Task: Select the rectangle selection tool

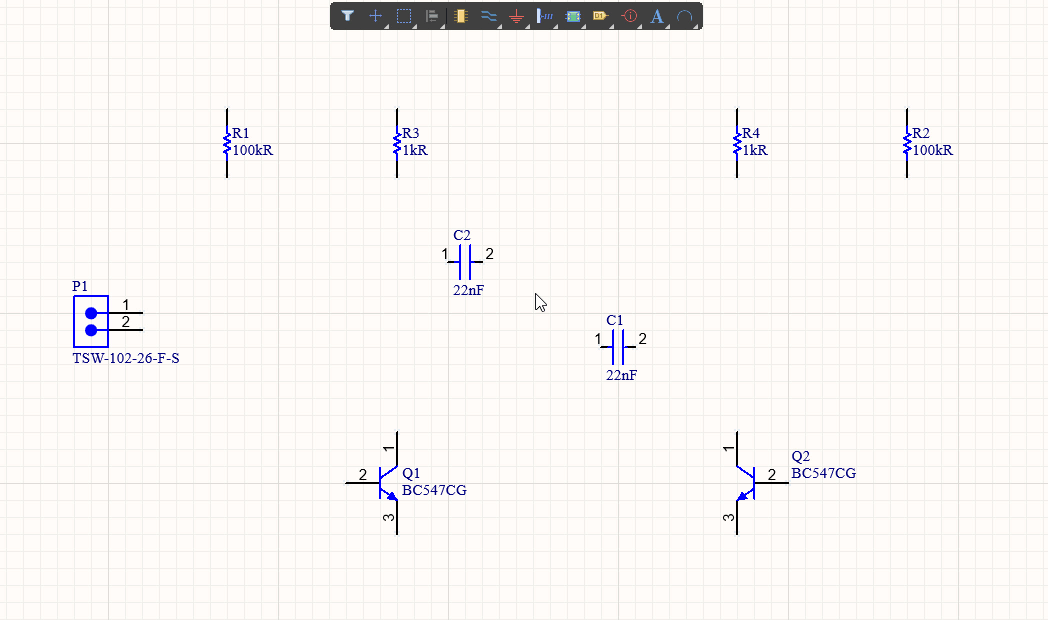Action: [404, 16]
